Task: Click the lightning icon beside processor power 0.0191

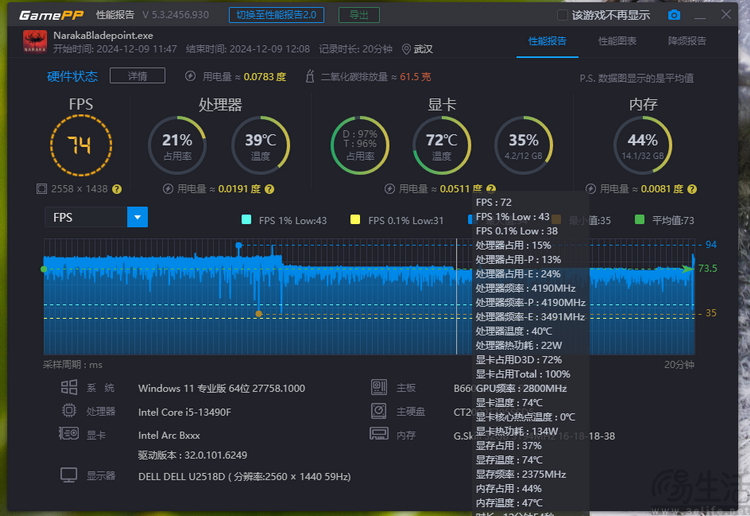Action: [x=168, y=189]
